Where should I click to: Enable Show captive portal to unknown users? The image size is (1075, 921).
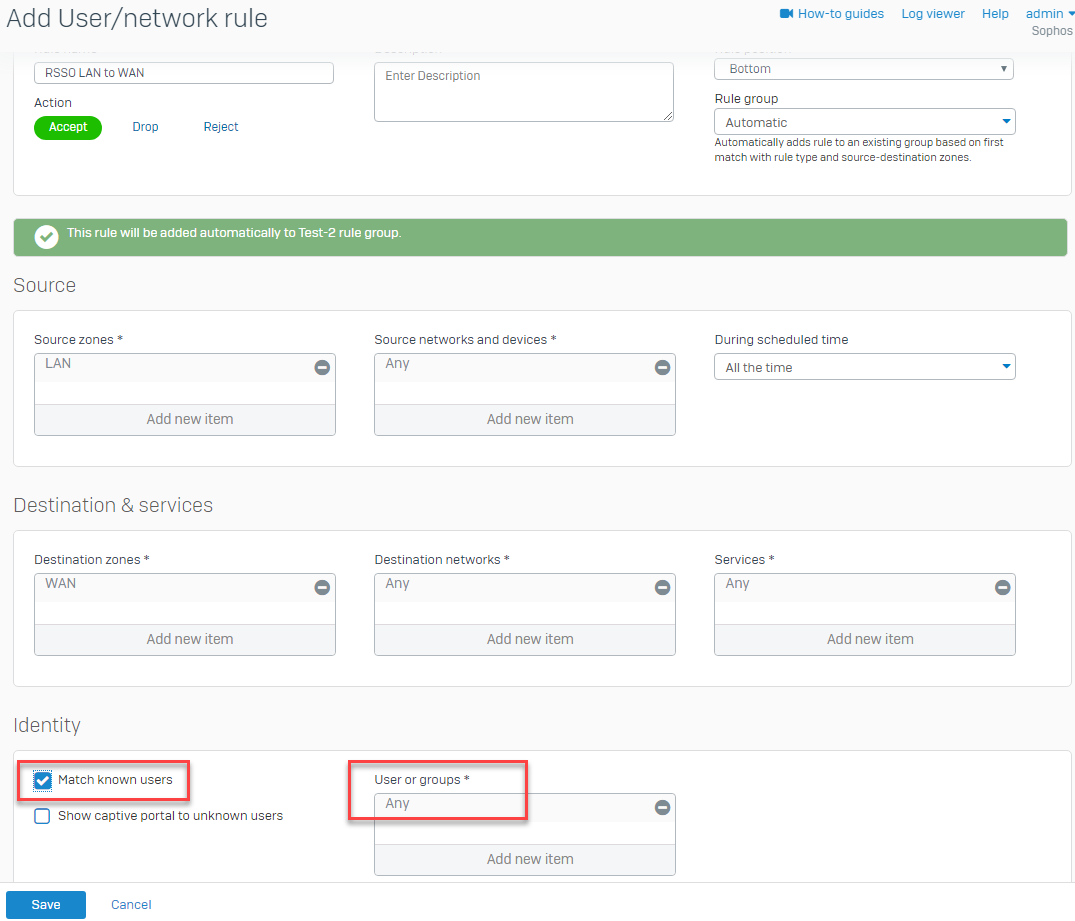pos(41,816)
